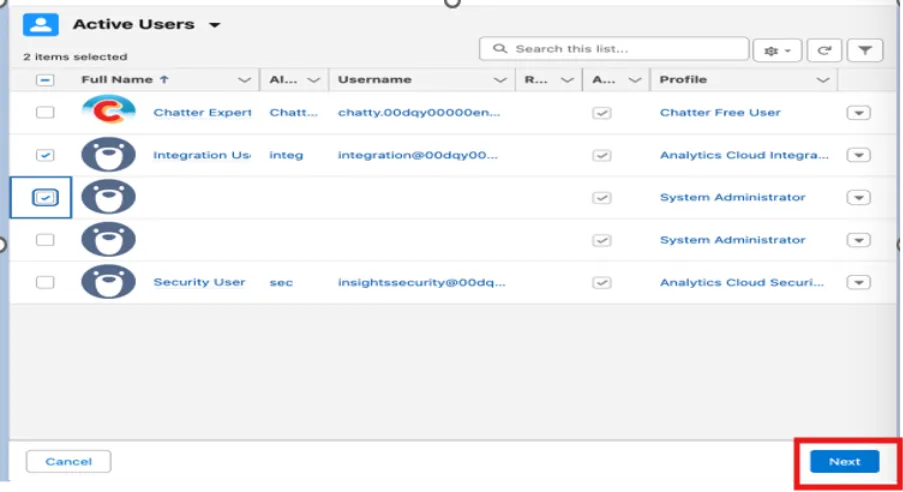Open Username column menu chevron

click(500, 80)
